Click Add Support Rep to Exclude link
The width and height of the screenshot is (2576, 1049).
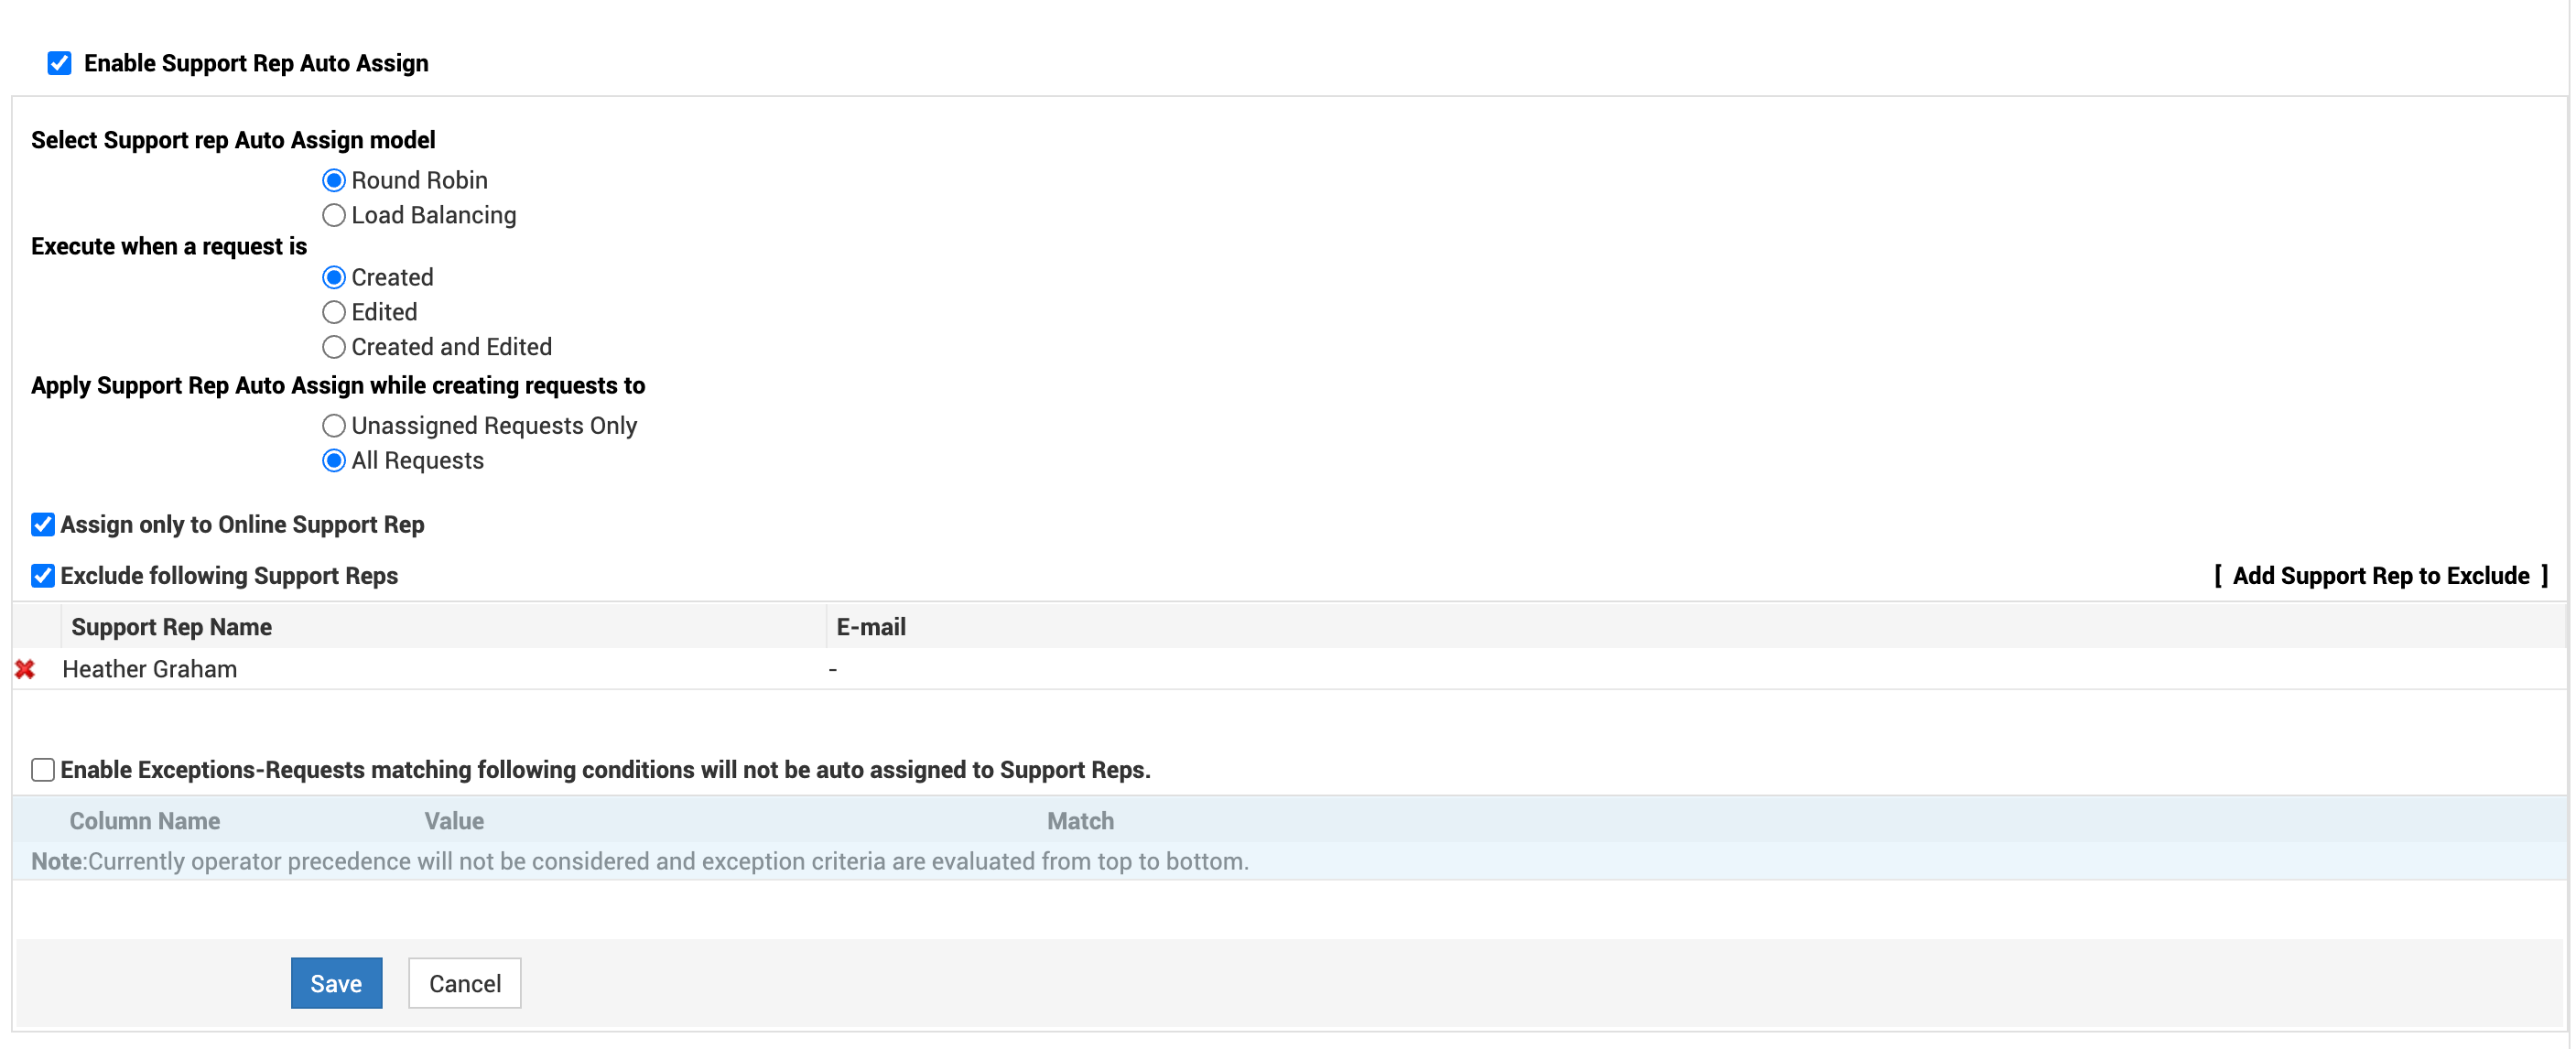[2380, 576]
